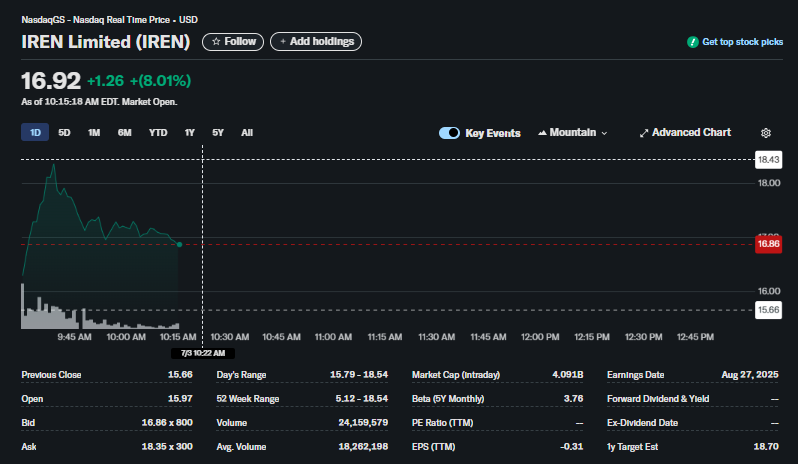The image size is (798, 464).
Task: Click the +1.26 price change
Action: (x=105, y=81)
